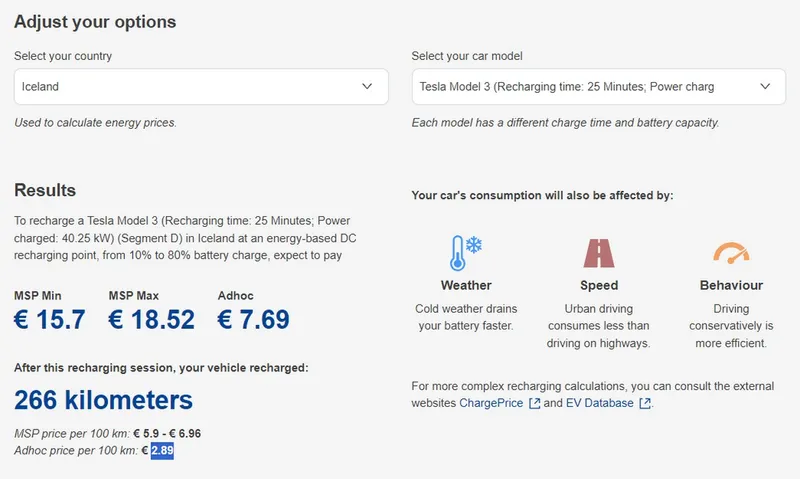Click external link icon after EV Database
This screenshot has height=479, width=800.
pos(645,404)
